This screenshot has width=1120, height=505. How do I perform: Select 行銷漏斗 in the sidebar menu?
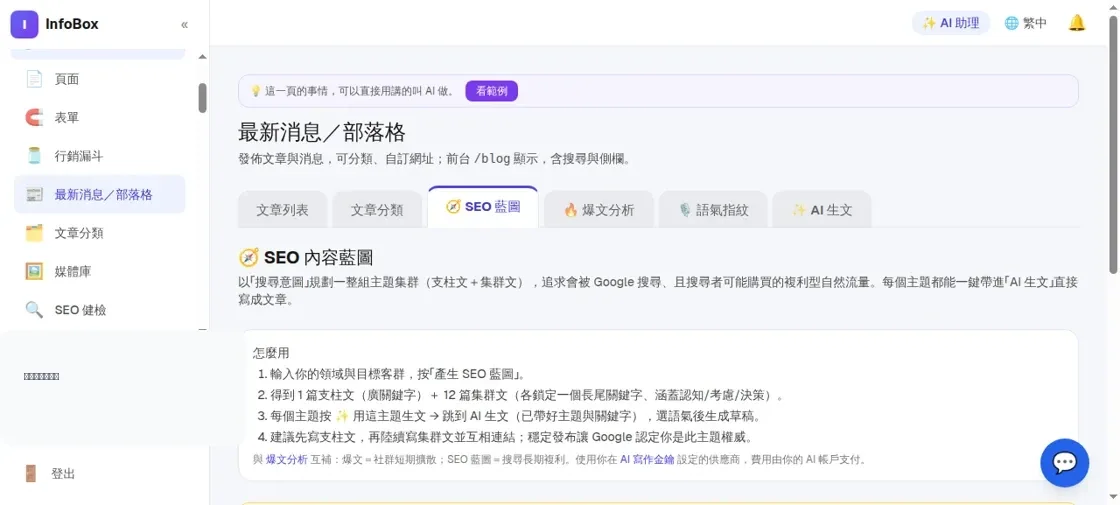(79, 156)
